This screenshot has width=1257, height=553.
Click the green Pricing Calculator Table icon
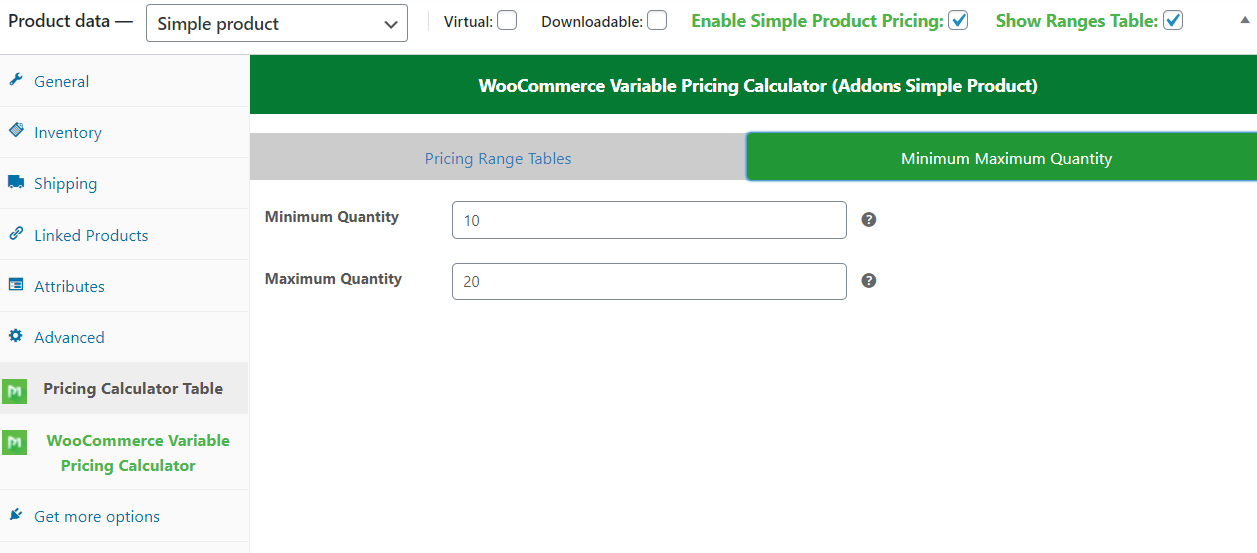14,391
